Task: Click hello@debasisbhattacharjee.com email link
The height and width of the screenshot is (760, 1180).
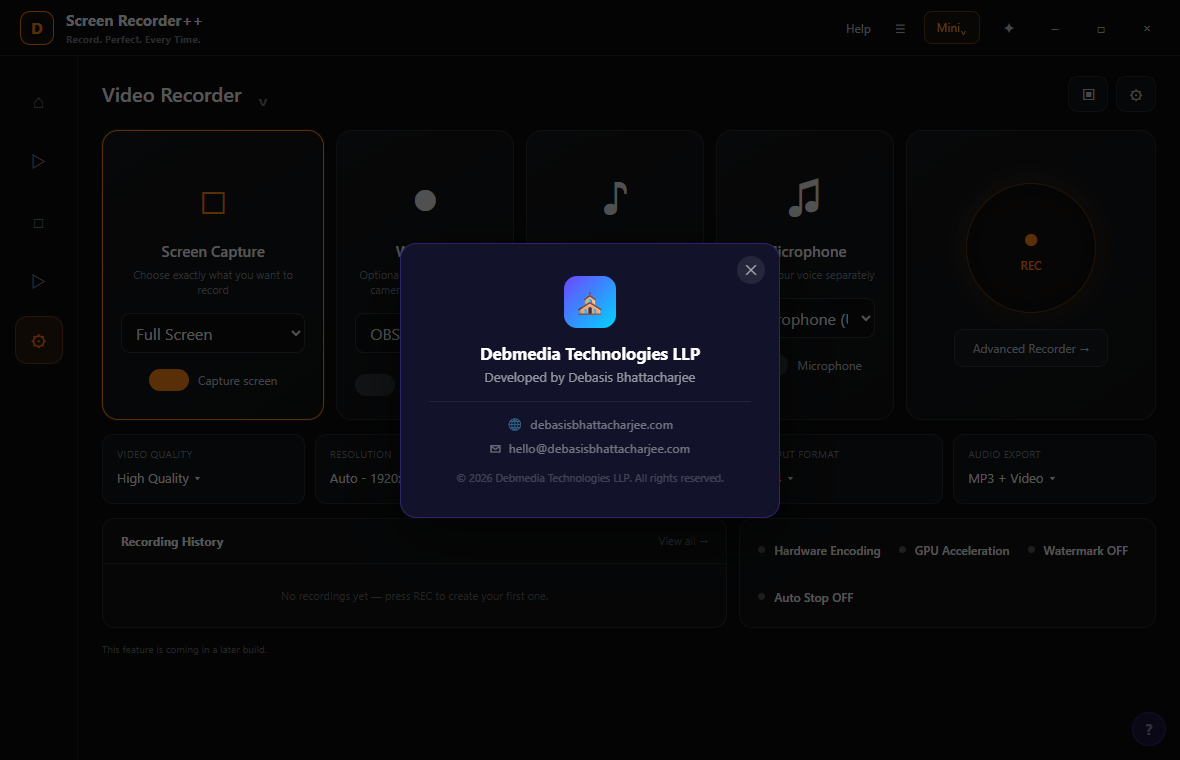Action: [x=599, y=448]
